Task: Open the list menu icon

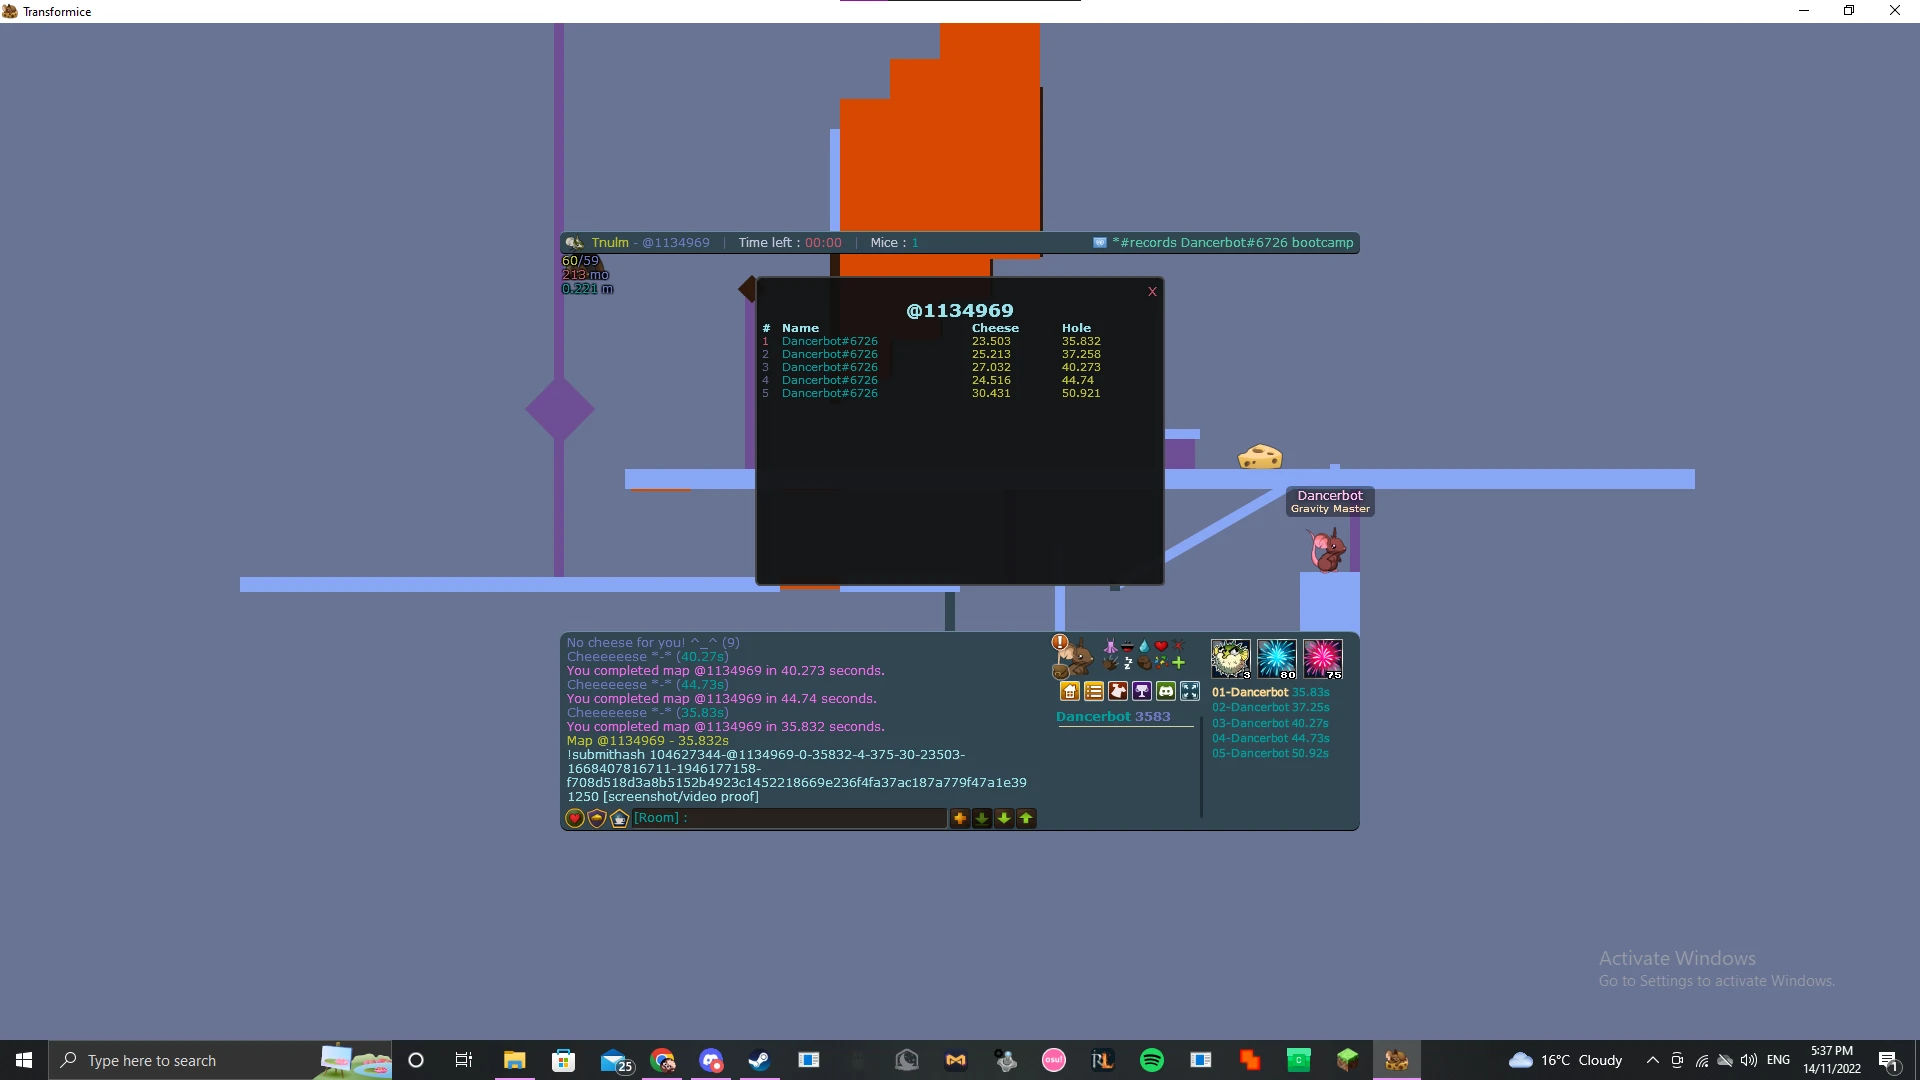Action: [x=1094, y=691]
